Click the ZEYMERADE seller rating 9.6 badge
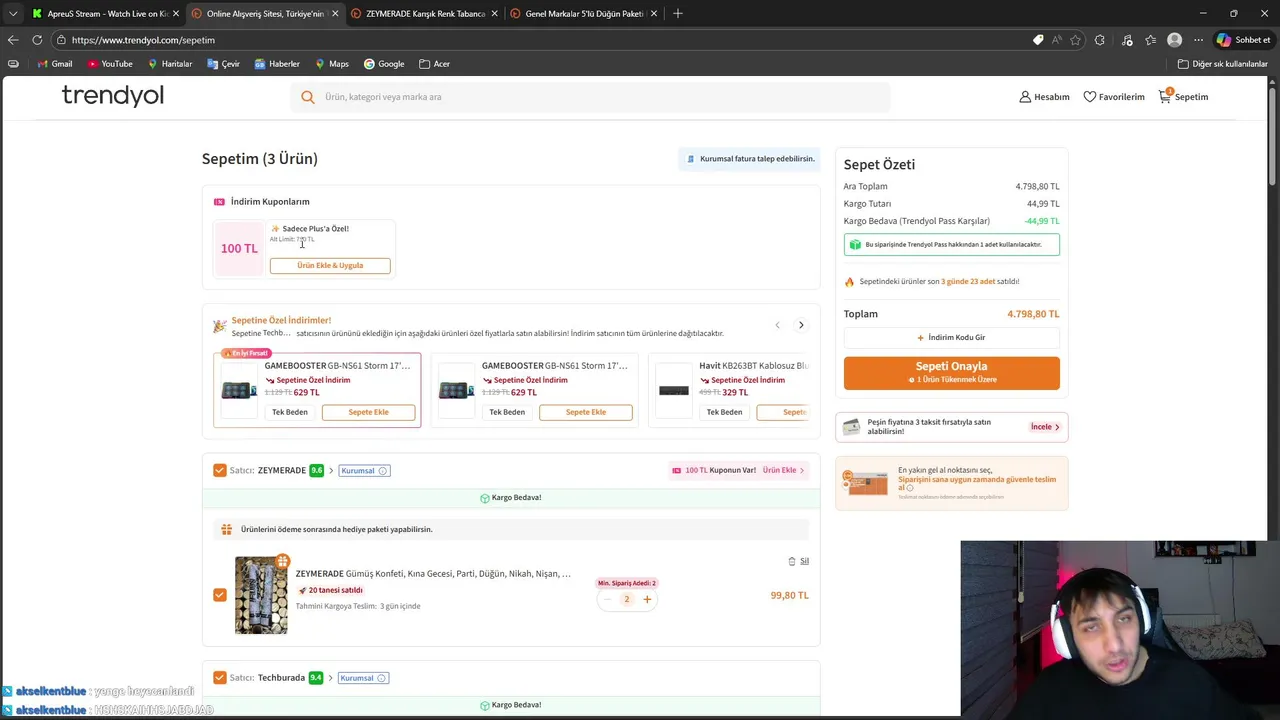Viewport: 1280px width, 720px height. 317,470
